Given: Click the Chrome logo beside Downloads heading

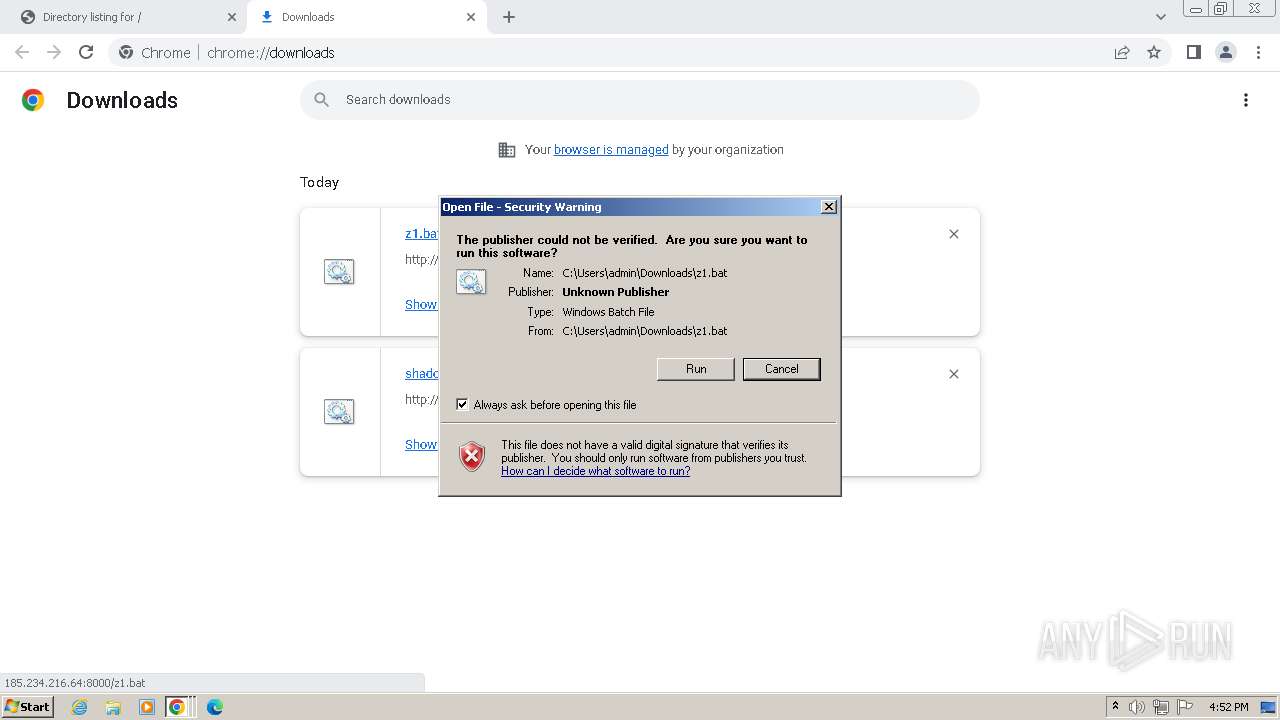Looking at the screenshot, I should click(33, 100).
